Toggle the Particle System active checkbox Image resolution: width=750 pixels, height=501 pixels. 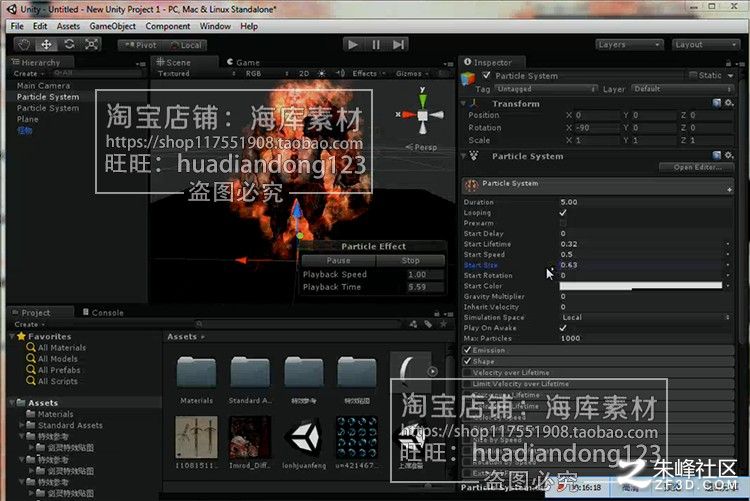tap(487, 75)
